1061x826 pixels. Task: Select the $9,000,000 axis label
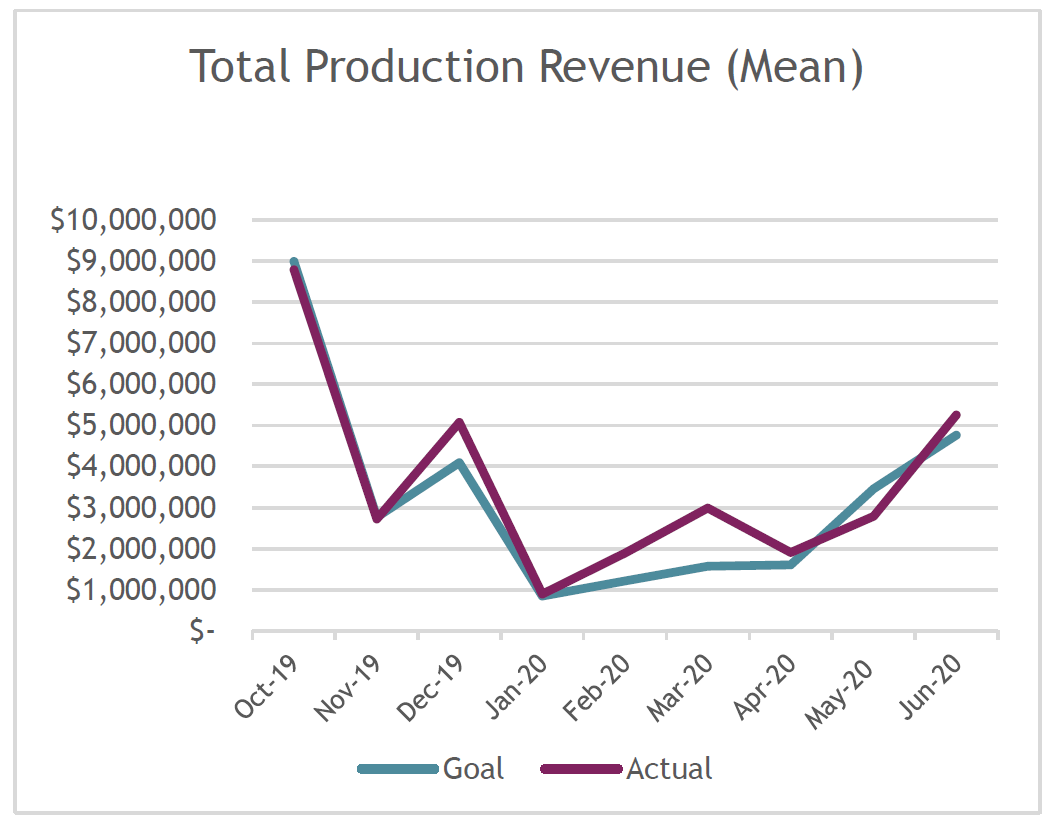tap(141, 260)
